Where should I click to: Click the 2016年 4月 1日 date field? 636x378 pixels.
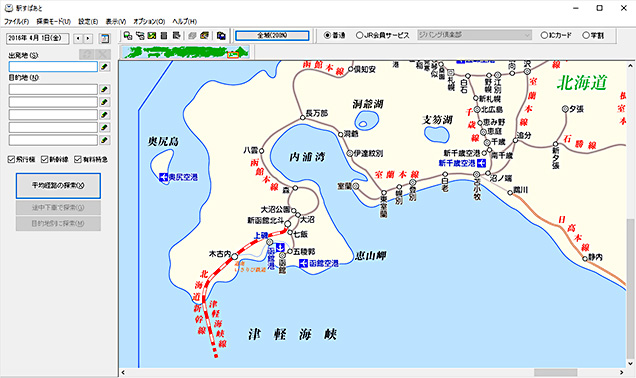coord(38,39)
